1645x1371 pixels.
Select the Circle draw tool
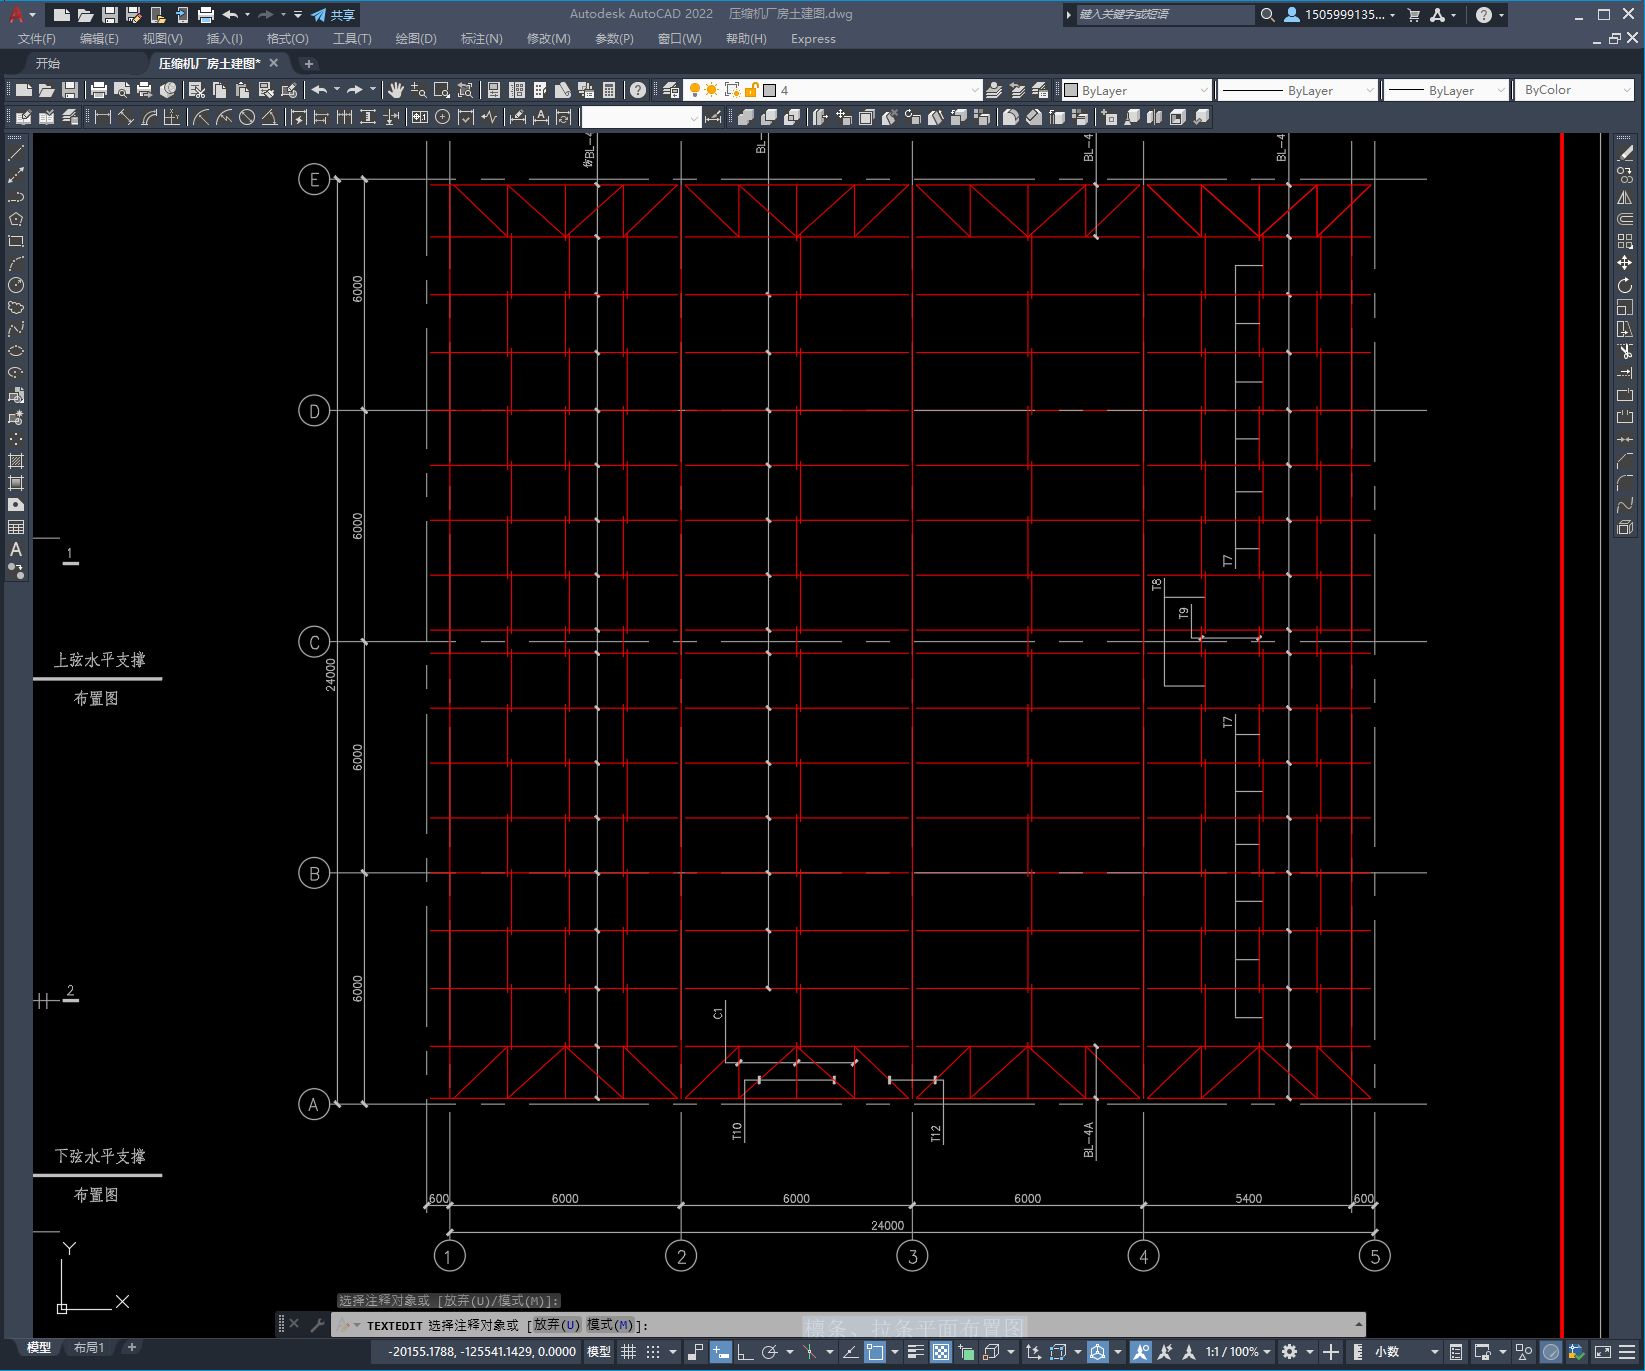click(16, 285)
